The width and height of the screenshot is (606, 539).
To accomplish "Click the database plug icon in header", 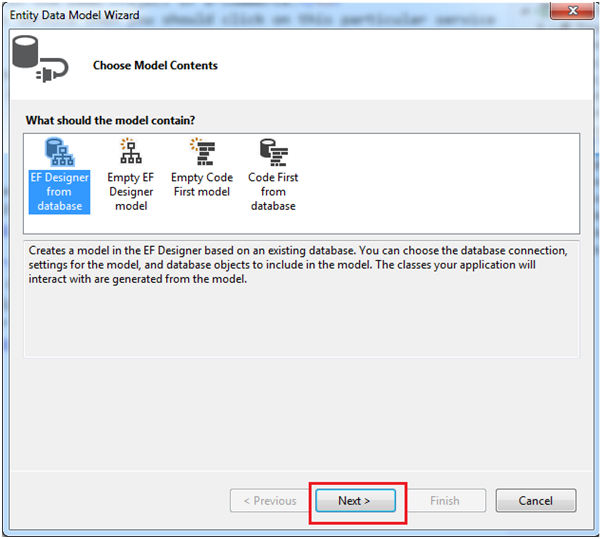I will [x=40, y=59].
